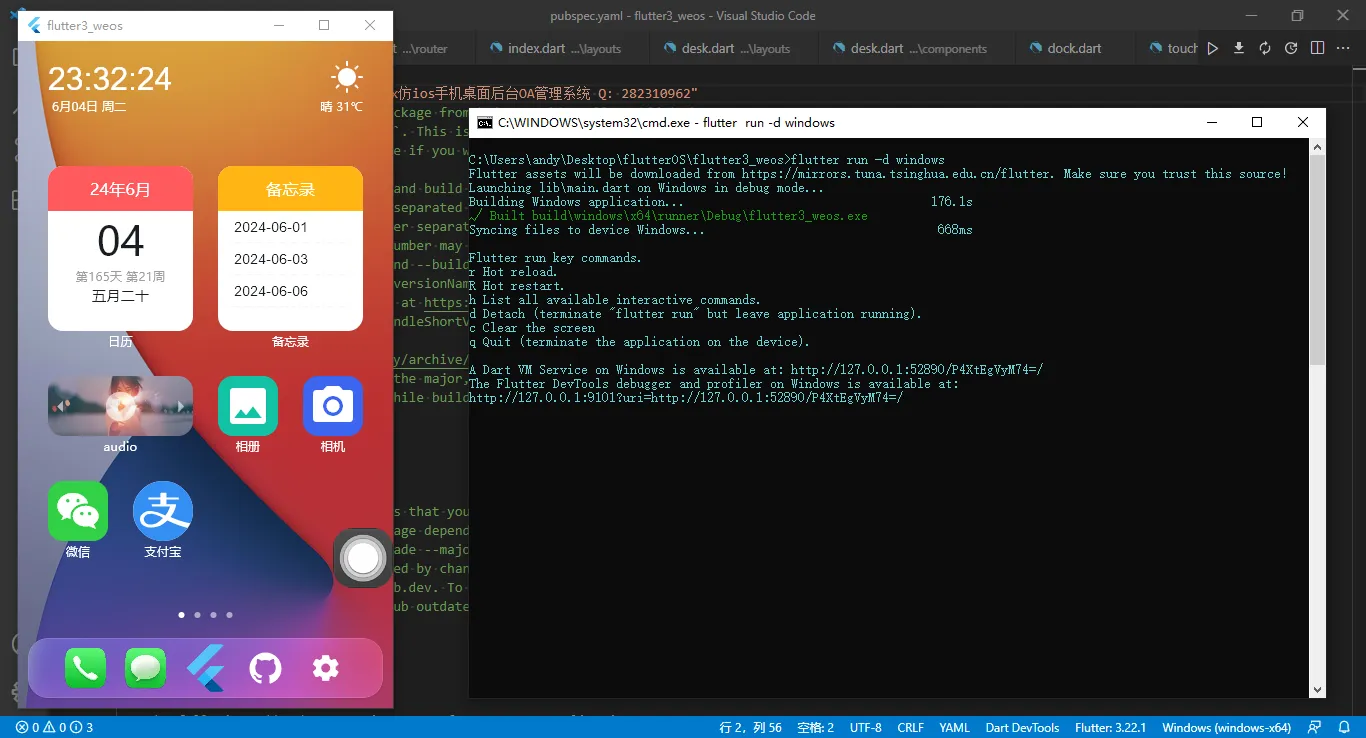Go to the fourth desktop page dot

click(229, 615)
